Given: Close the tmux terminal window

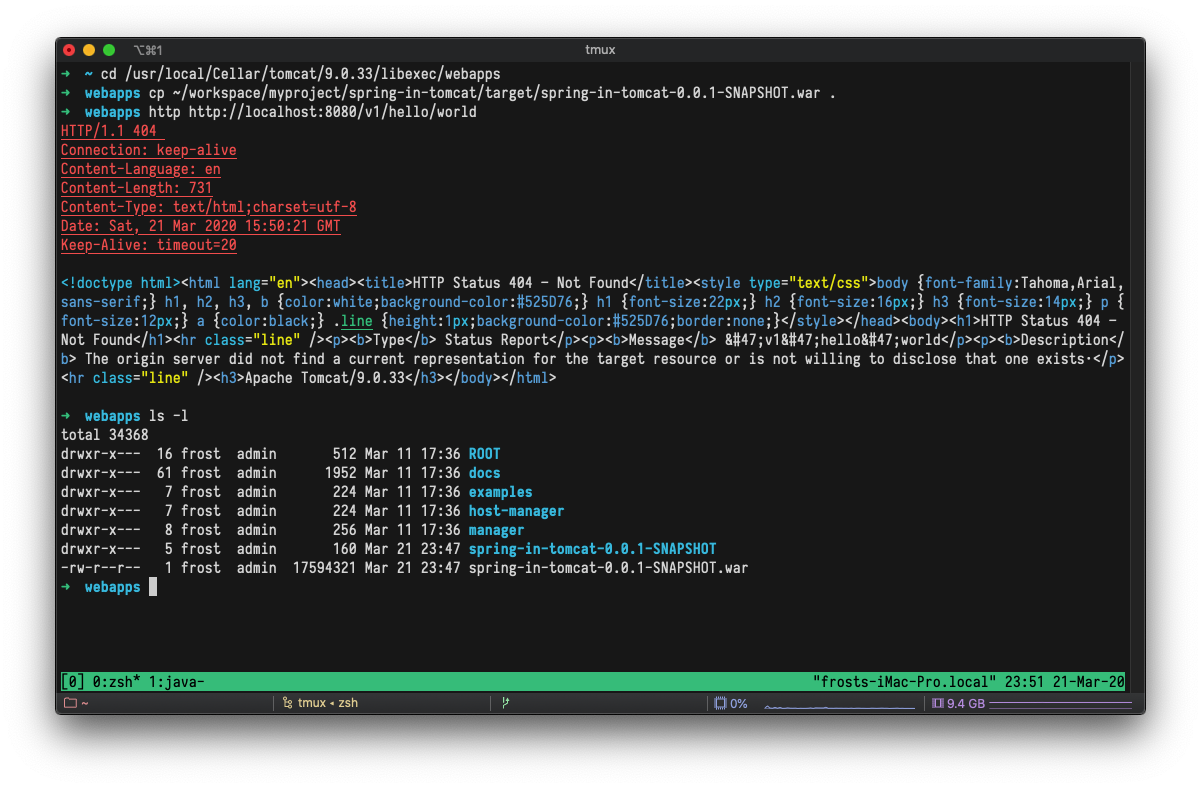Looking at the screenshot, I should pyautogui.click(x=69, y=50).
